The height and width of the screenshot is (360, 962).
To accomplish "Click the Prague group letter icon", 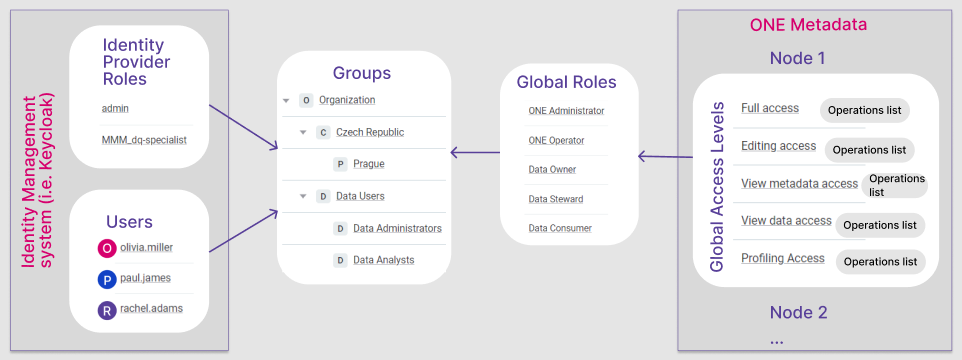I will pos(341,164).
